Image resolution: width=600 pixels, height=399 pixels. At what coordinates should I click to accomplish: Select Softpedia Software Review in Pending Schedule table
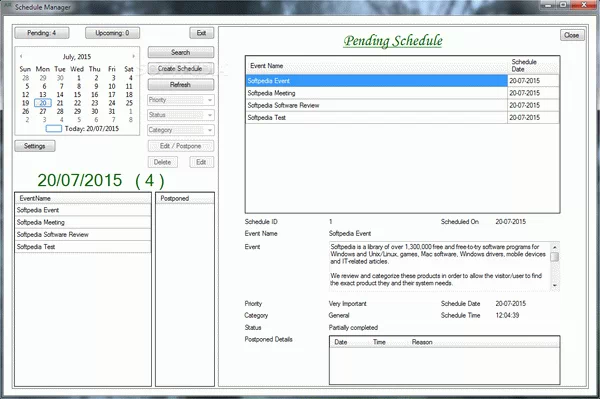[x=377, y=105]
